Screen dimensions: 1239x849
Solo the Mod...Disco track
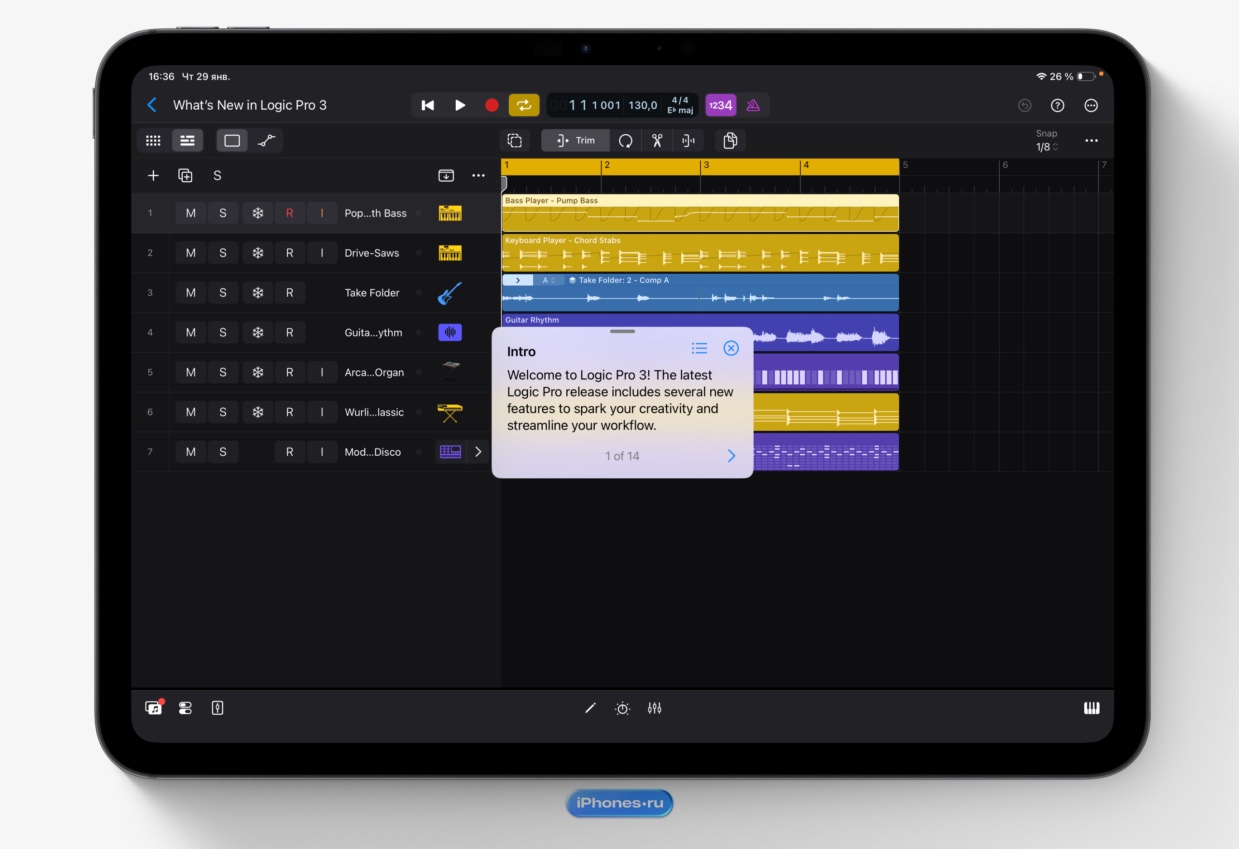click(x=223, y=452)
